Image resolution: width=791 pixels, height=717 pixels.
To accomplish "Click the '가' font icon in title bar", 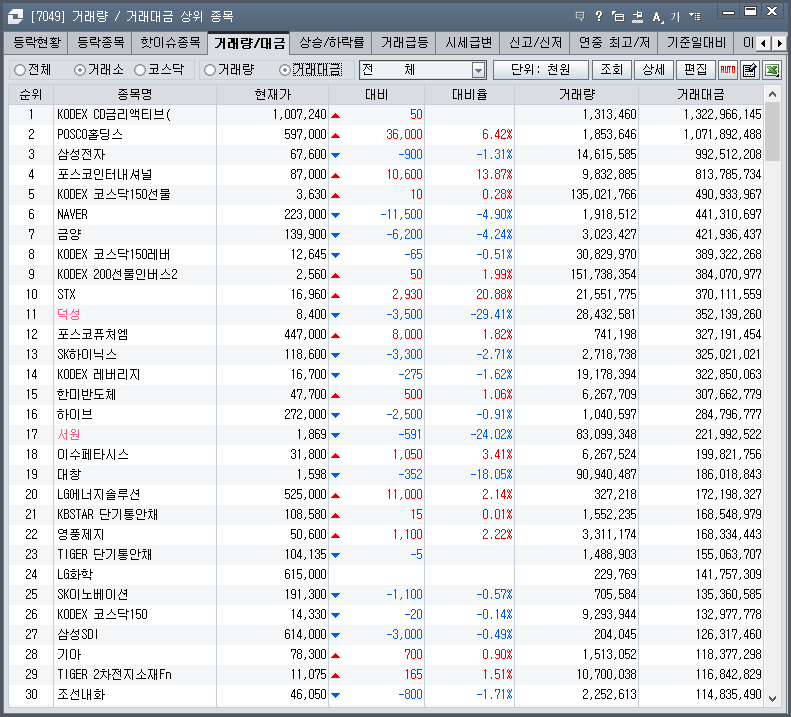I will (675, 17).
